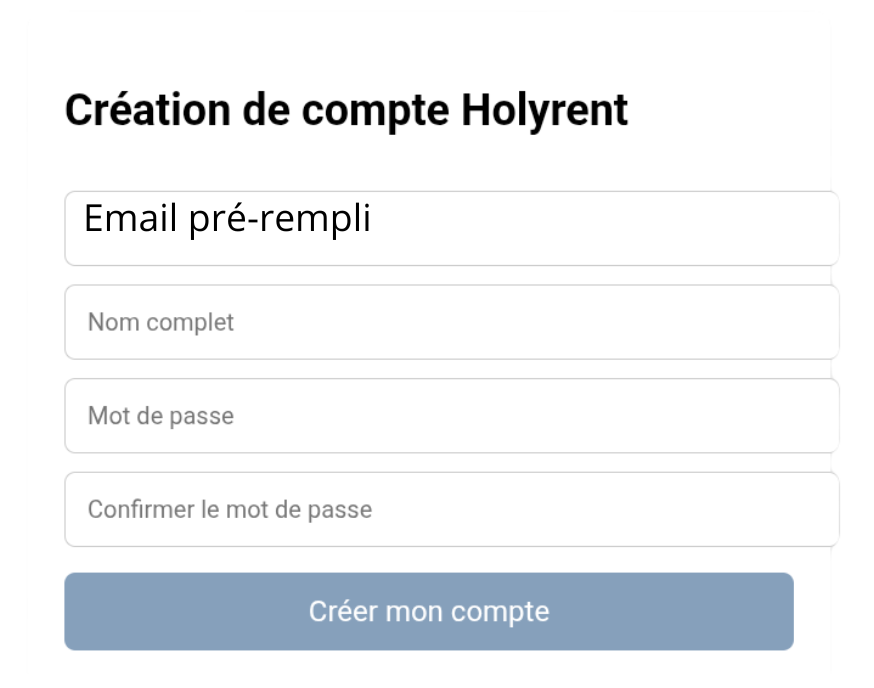Click the Nom complet placeholder text
This screenshot has height=688, width=874.
click(x=161, y=321)
